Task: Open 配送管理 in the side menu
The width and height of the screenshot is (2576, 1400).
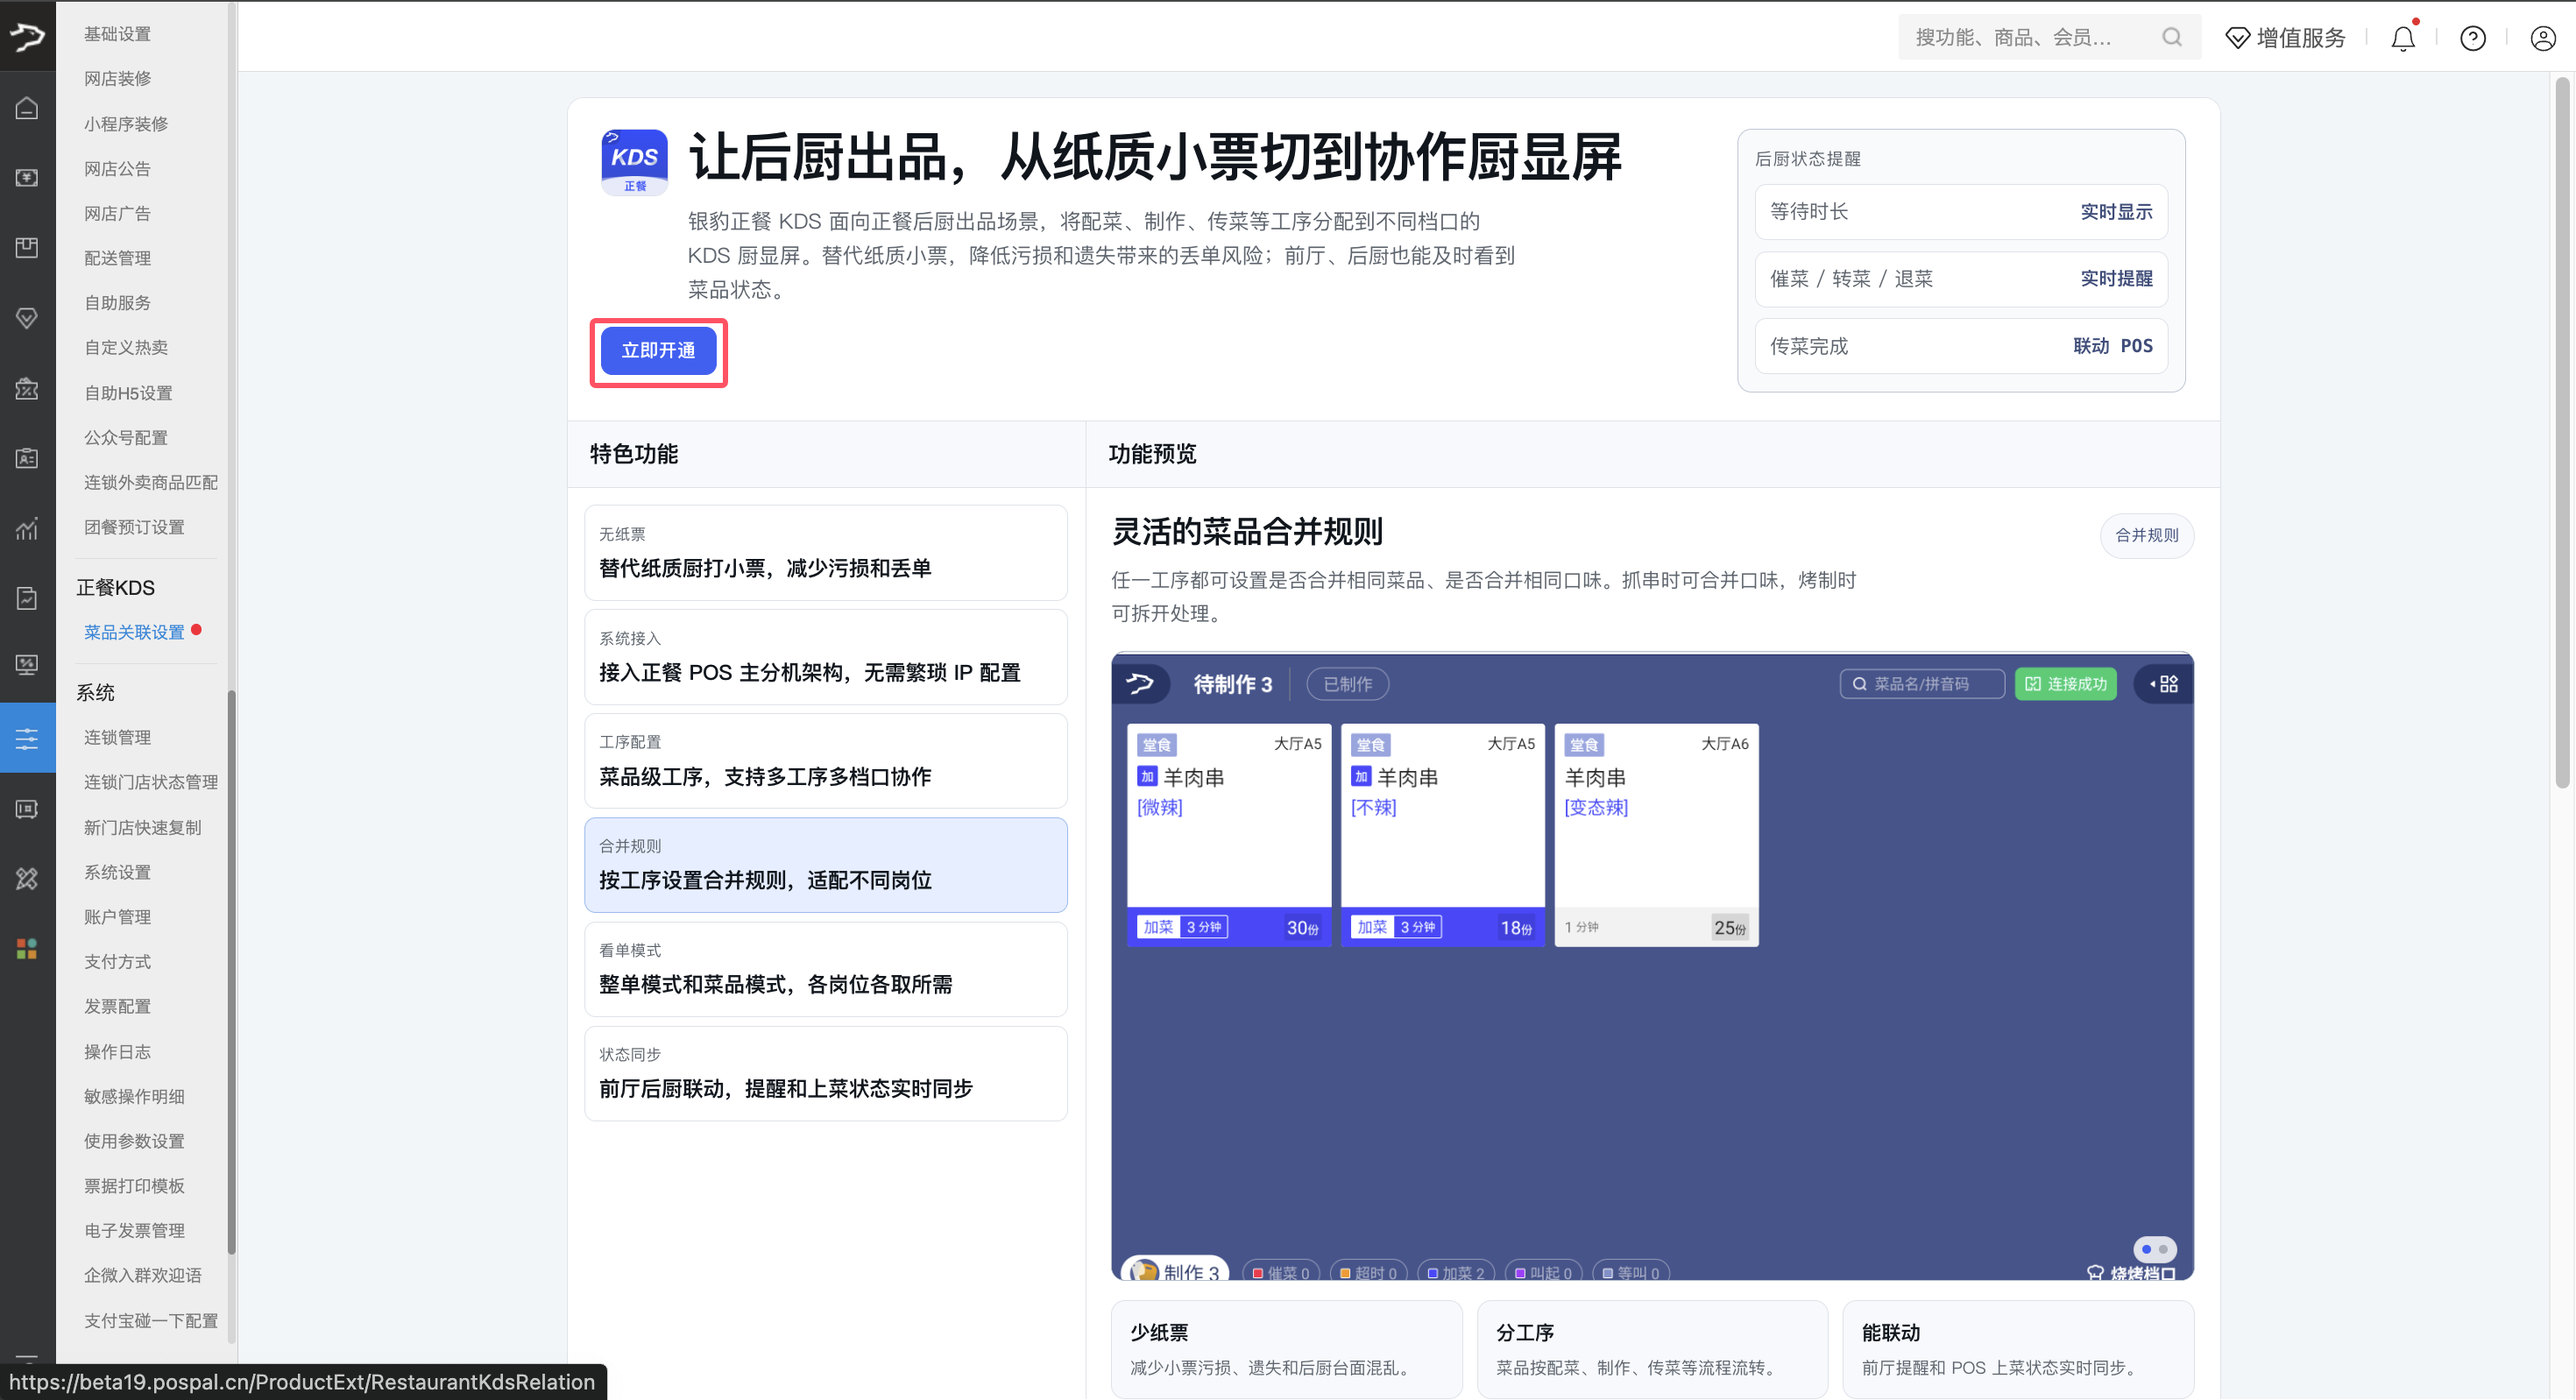Action: click(117, 258)
